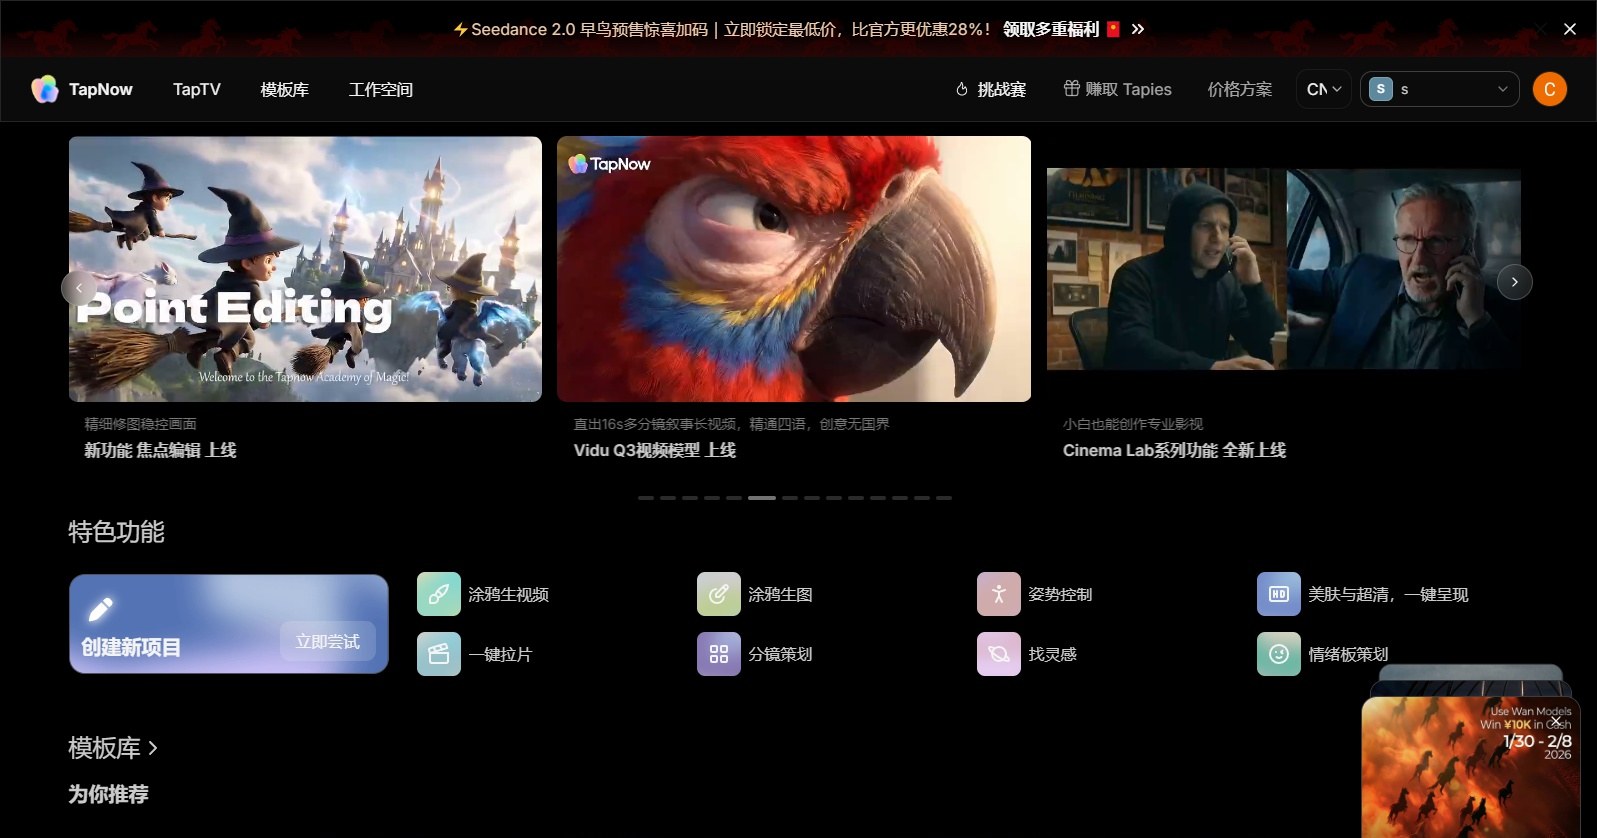The image size is (1597, 838).
Task: Click the 为你推荐 heading
Action: click(108, 794)
